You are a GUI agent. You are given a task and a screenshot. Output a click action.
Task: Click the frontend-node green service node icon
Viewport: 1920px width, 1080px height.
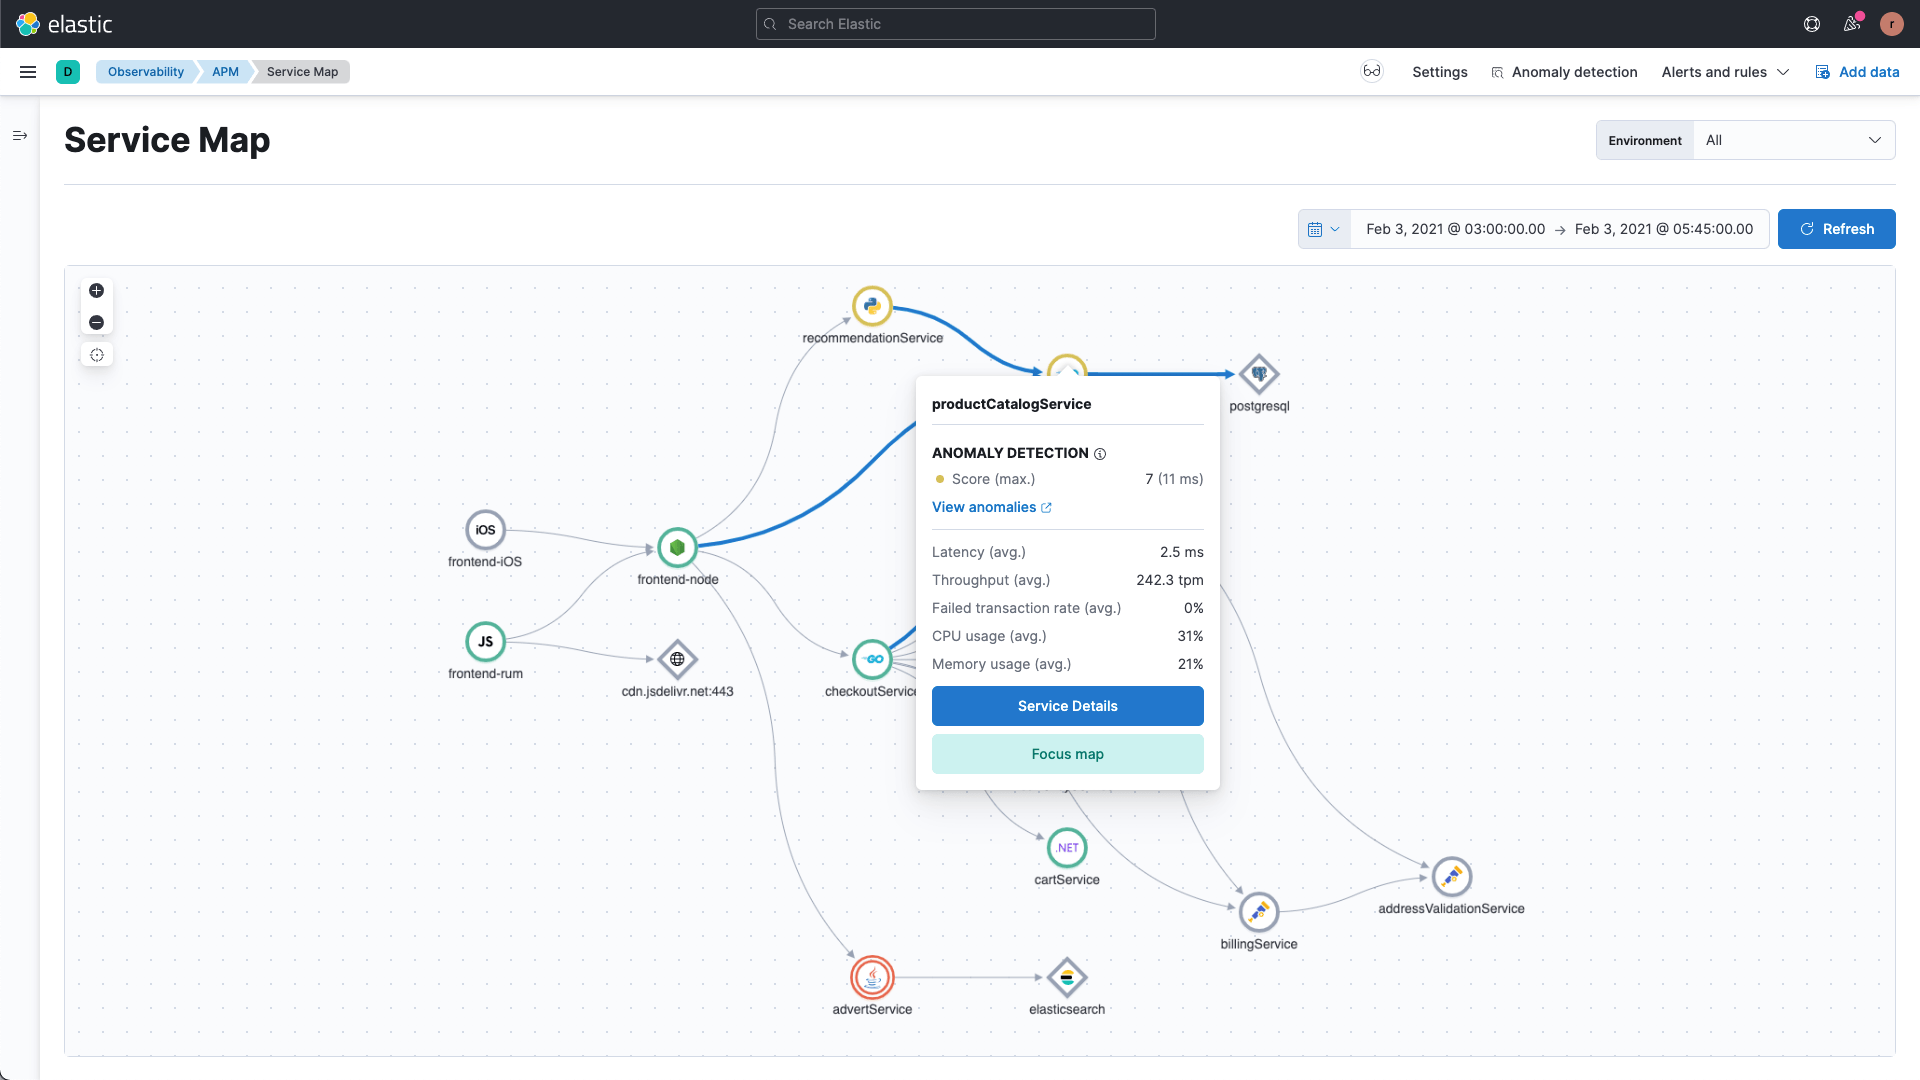tap(678, 547)
